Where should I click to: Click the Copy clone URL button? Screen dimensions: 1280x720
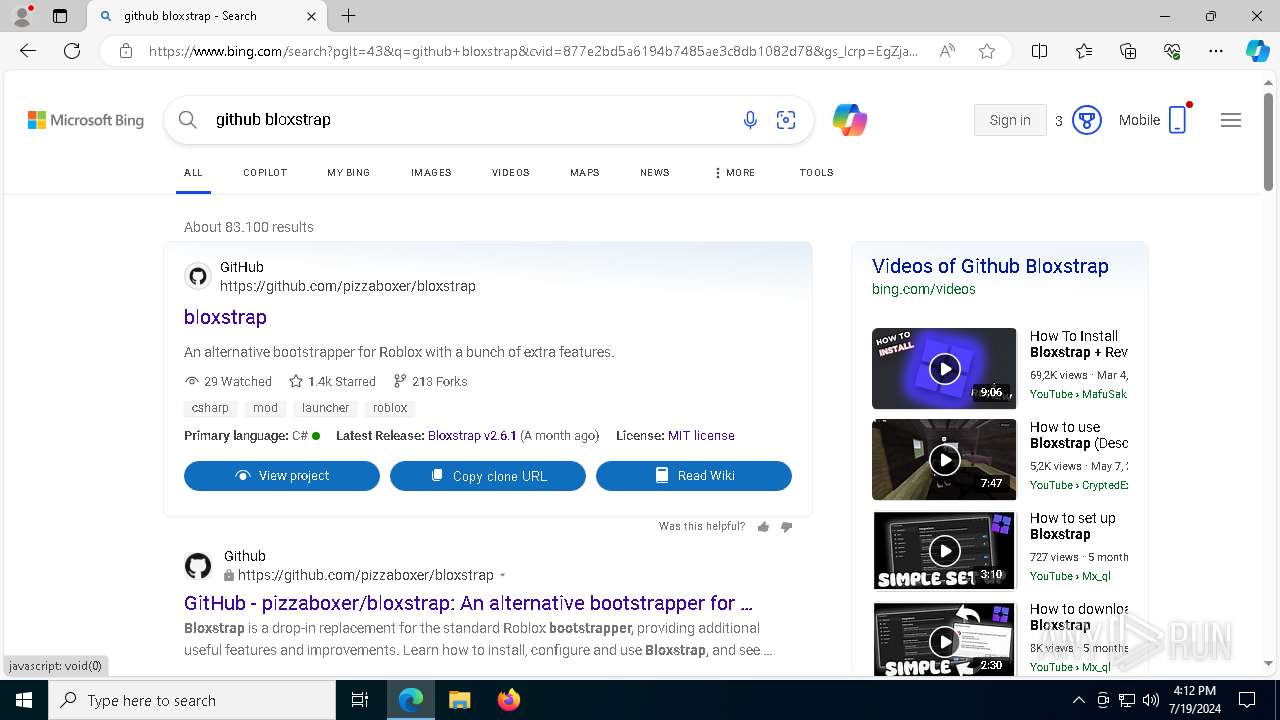(x=488, y=476)
